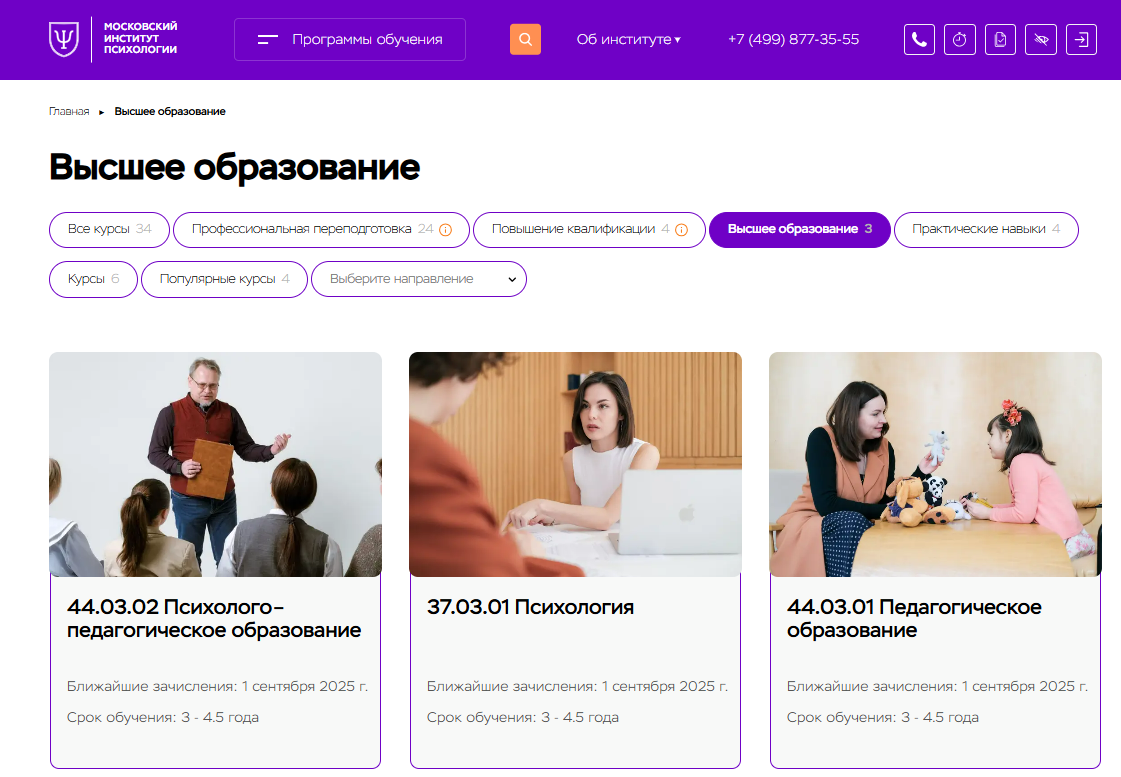
Task: Expand the Выберите направление dropdown
Action: (x=419, y=279)
